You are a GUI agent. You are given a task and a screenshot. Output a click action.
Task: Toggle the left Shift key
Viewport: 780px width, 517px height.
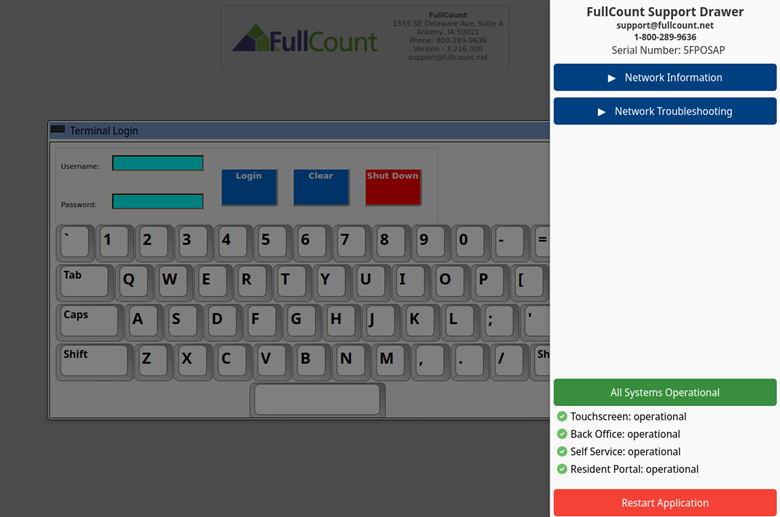pos(95,362)
